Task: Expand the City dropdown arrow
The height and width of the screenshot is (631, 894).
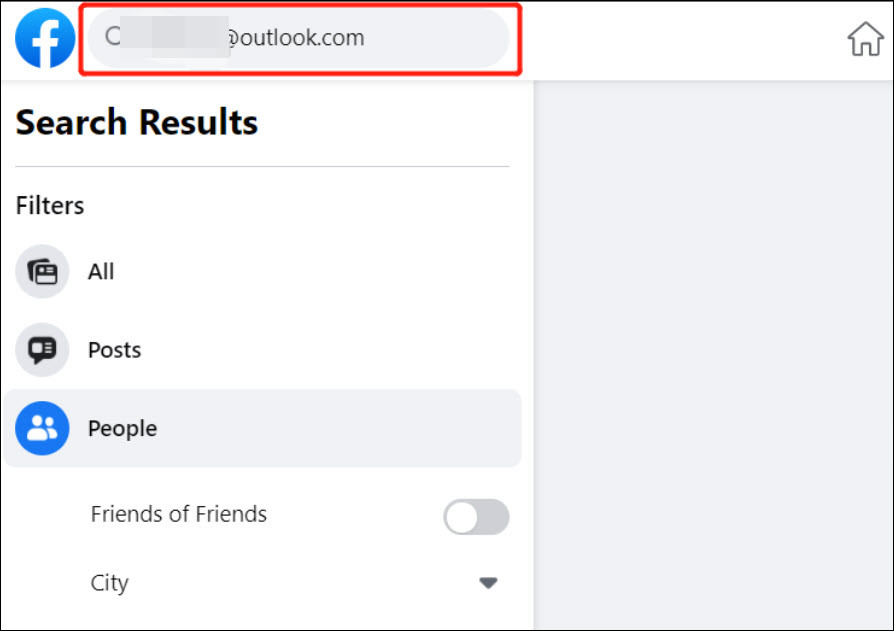Action: click(x=488, y=583)
